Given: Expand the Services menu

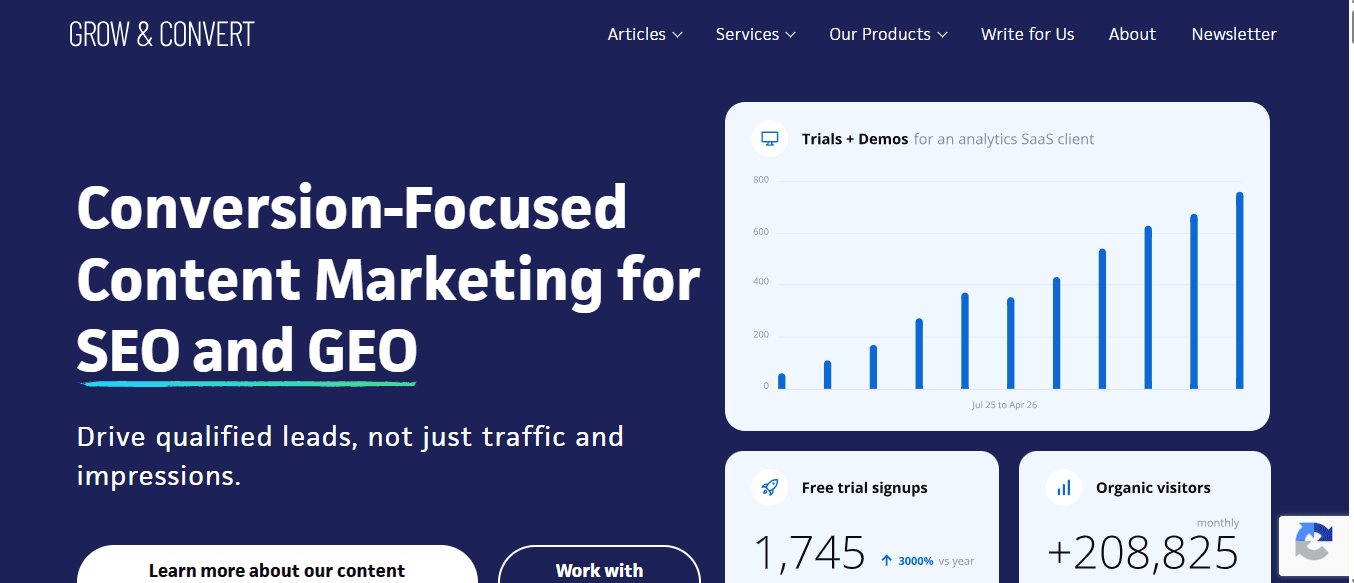Looking at the screenshot, I should point(755,33).
